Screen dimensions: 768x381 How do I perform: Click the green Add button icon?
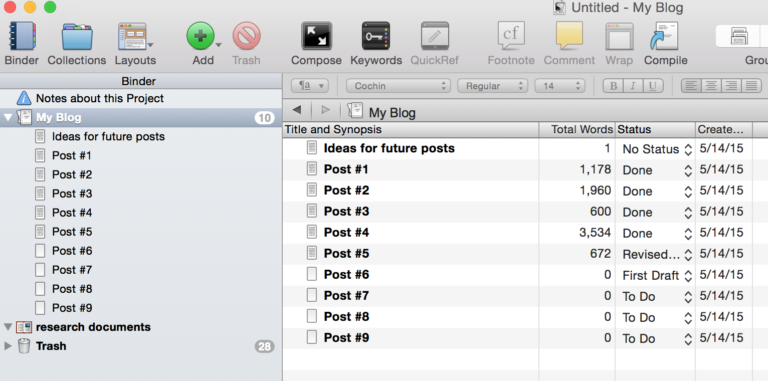(x=200, y=36)
